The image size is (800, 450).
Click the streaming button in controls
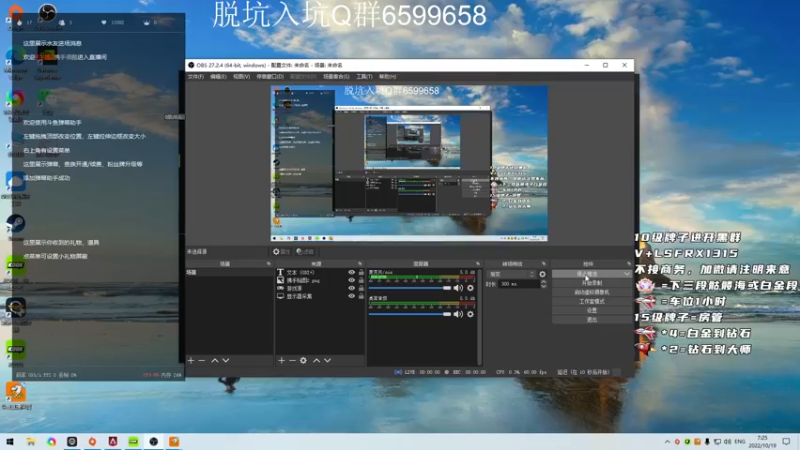click(587, 274)
